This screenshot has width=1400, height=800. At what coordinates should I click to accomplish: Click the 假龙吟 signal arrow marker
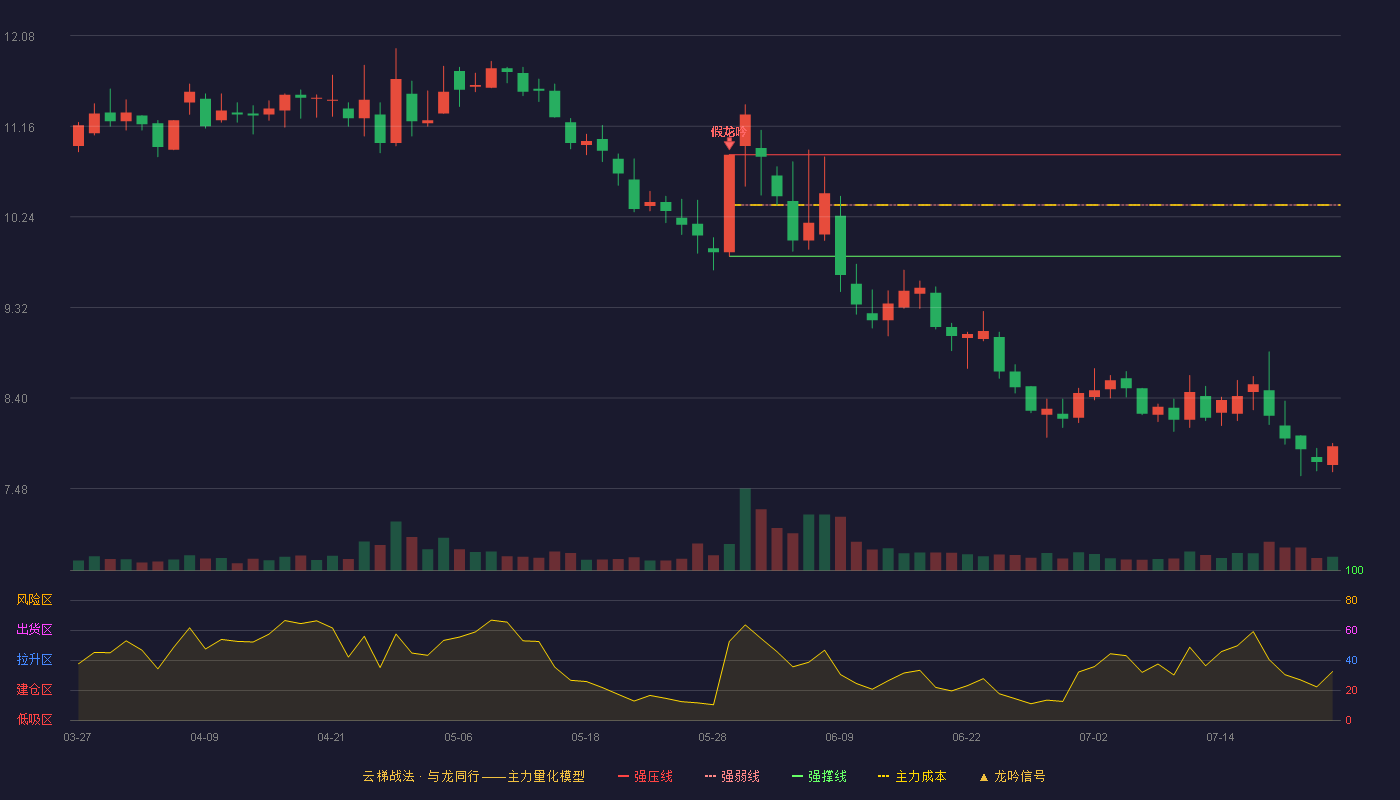(729, 145)
